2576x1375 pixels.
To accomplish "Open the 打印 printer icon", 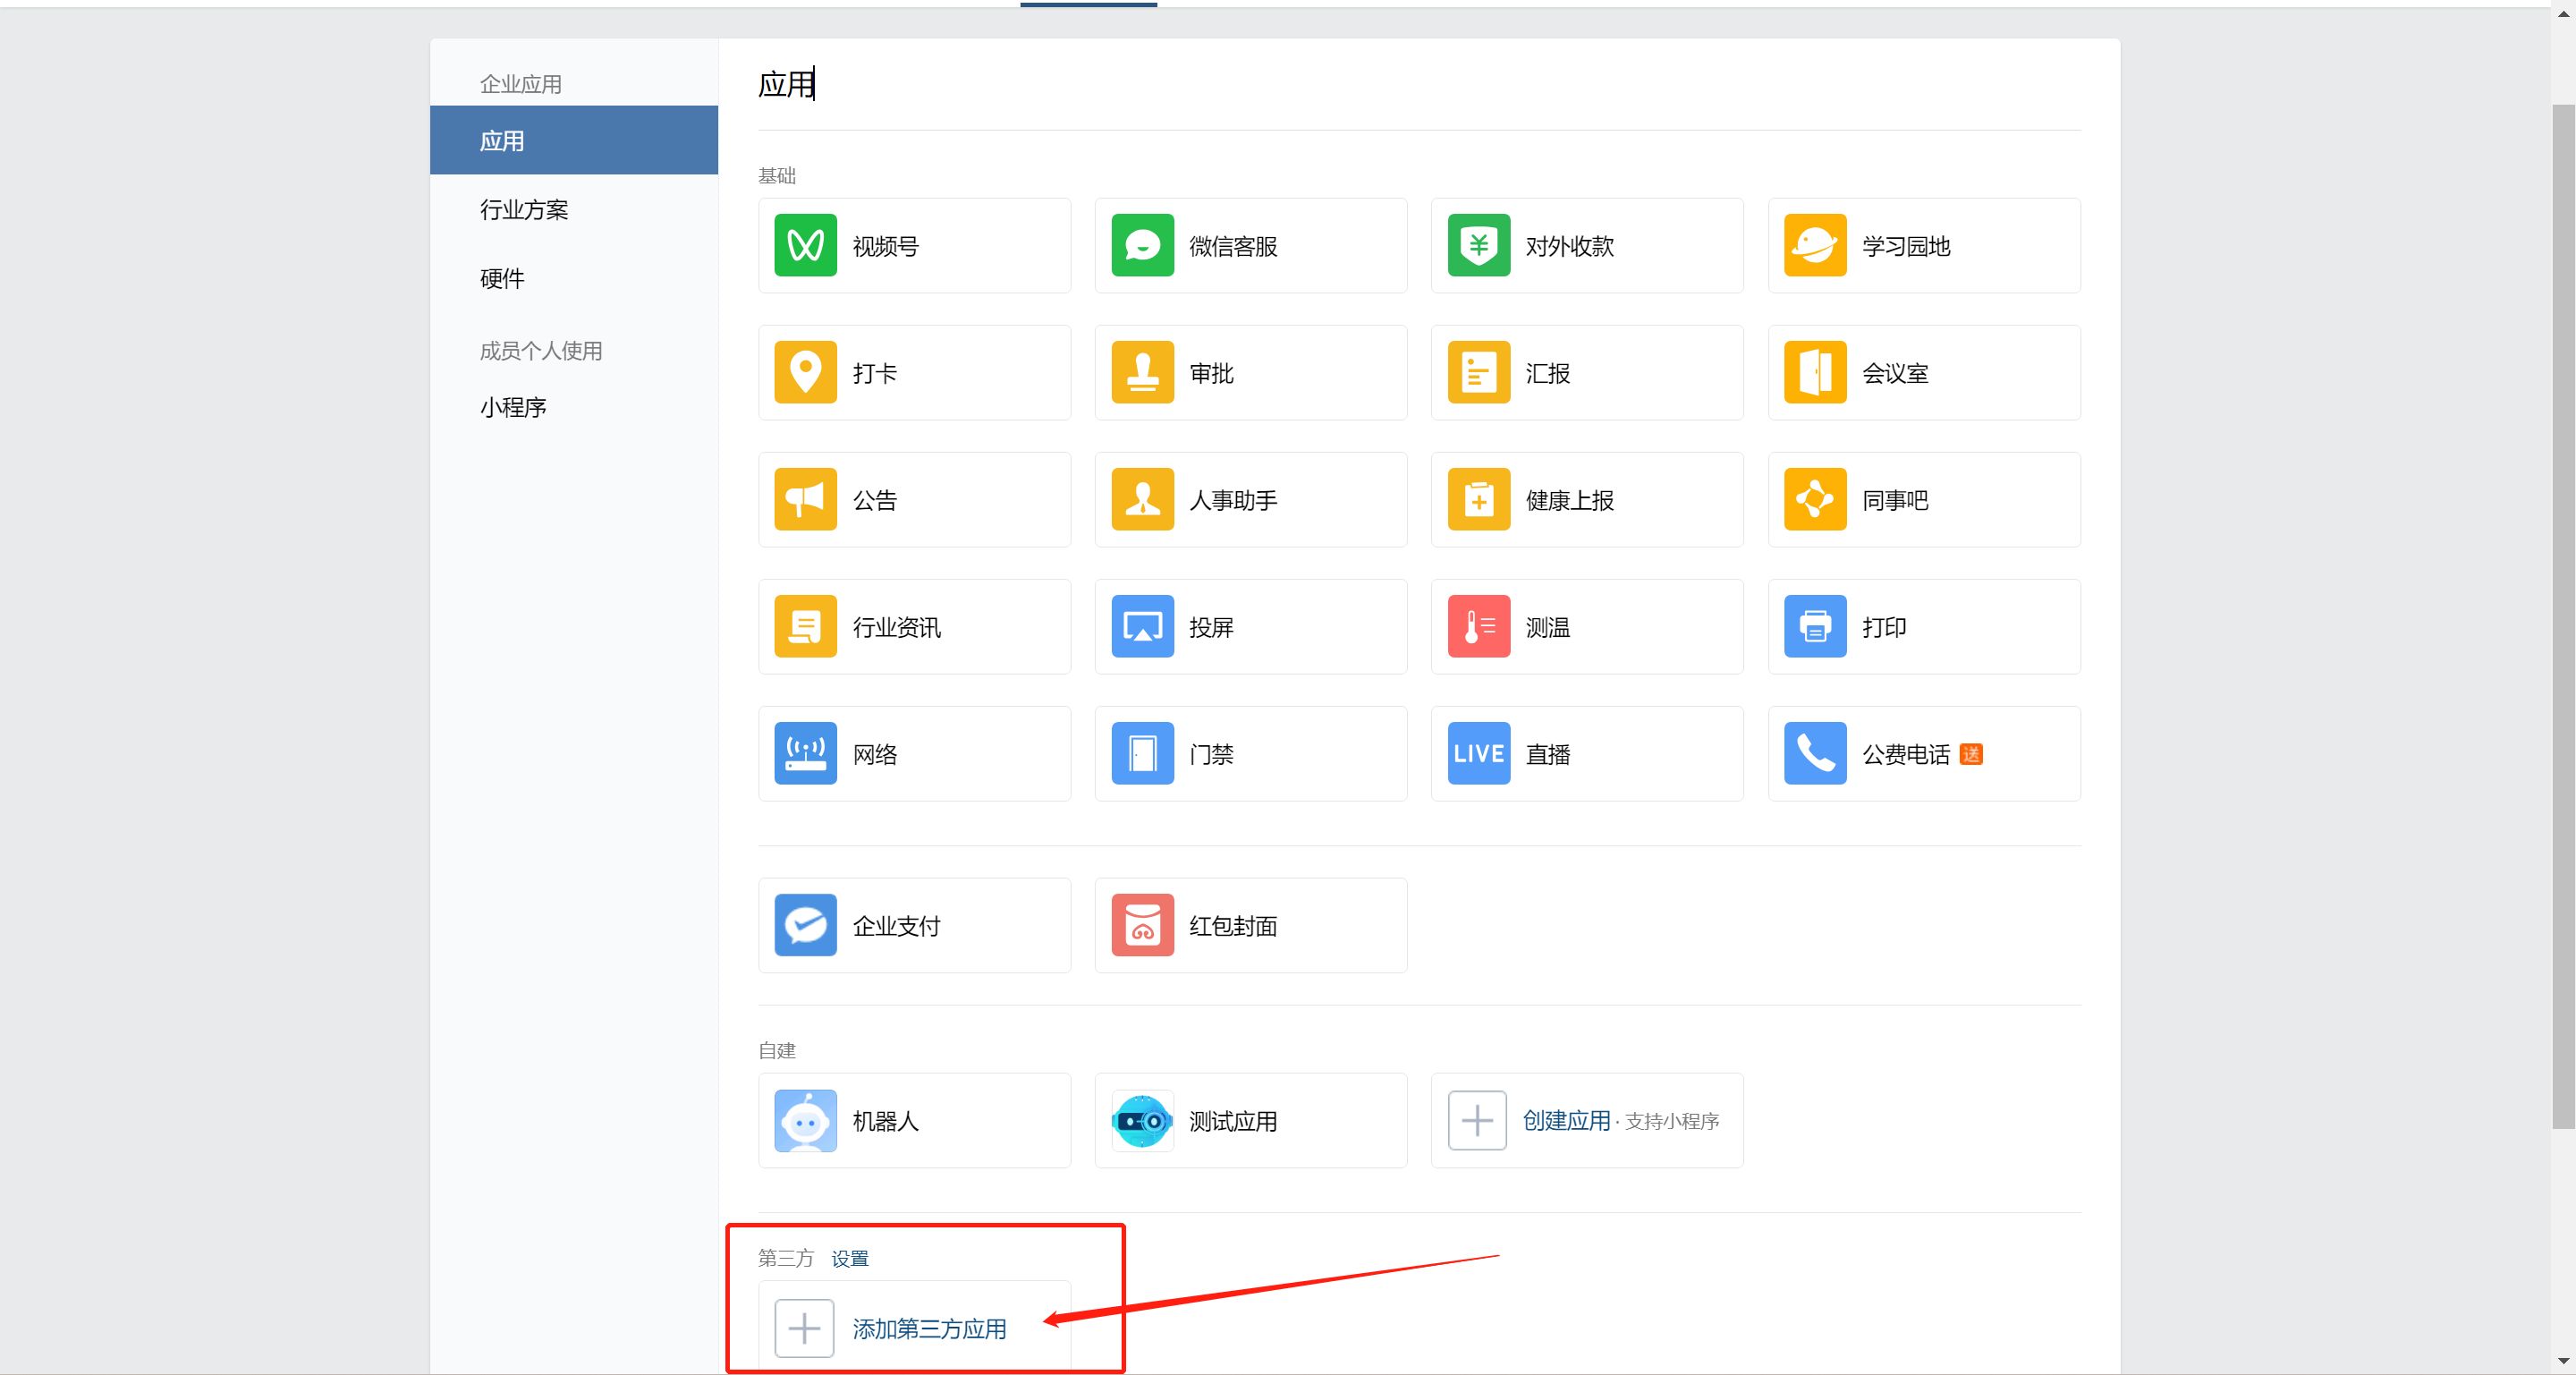I will point(1815,626).
